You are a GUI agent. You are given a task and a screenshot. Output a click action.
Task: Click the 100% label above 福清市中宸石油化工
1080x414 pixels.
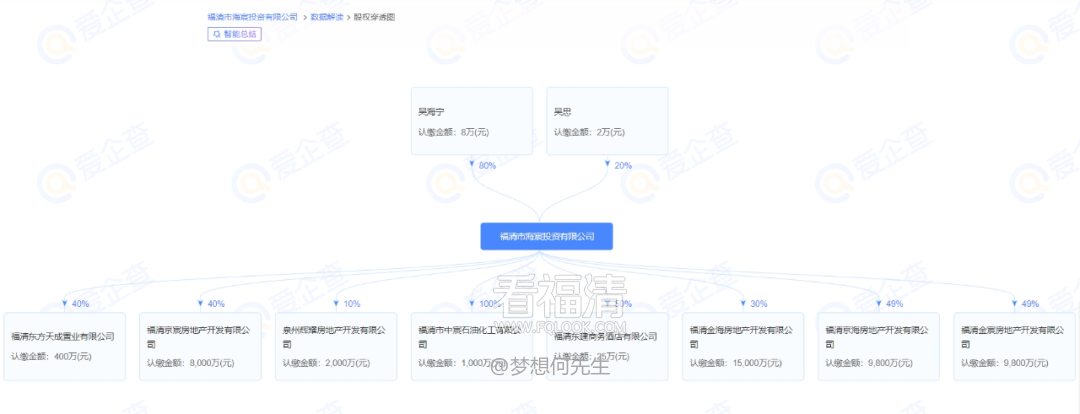point(490,304)
